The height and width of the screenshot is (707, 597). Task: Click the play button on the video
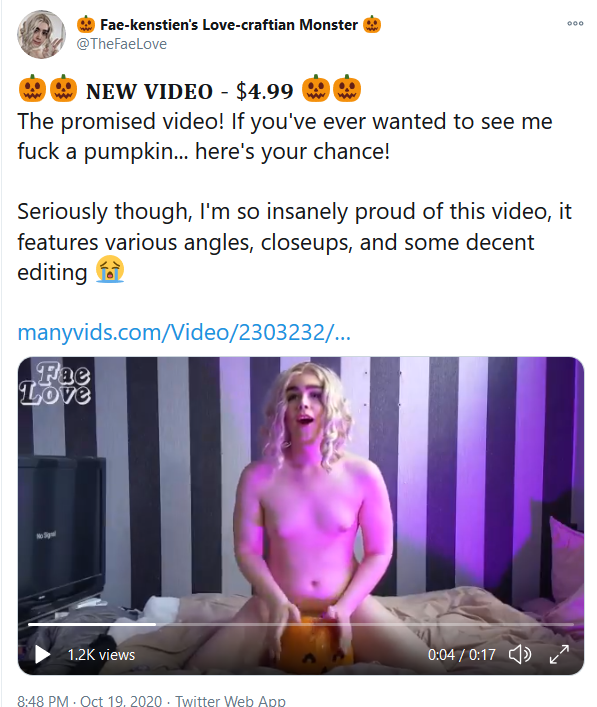[42, 654]
